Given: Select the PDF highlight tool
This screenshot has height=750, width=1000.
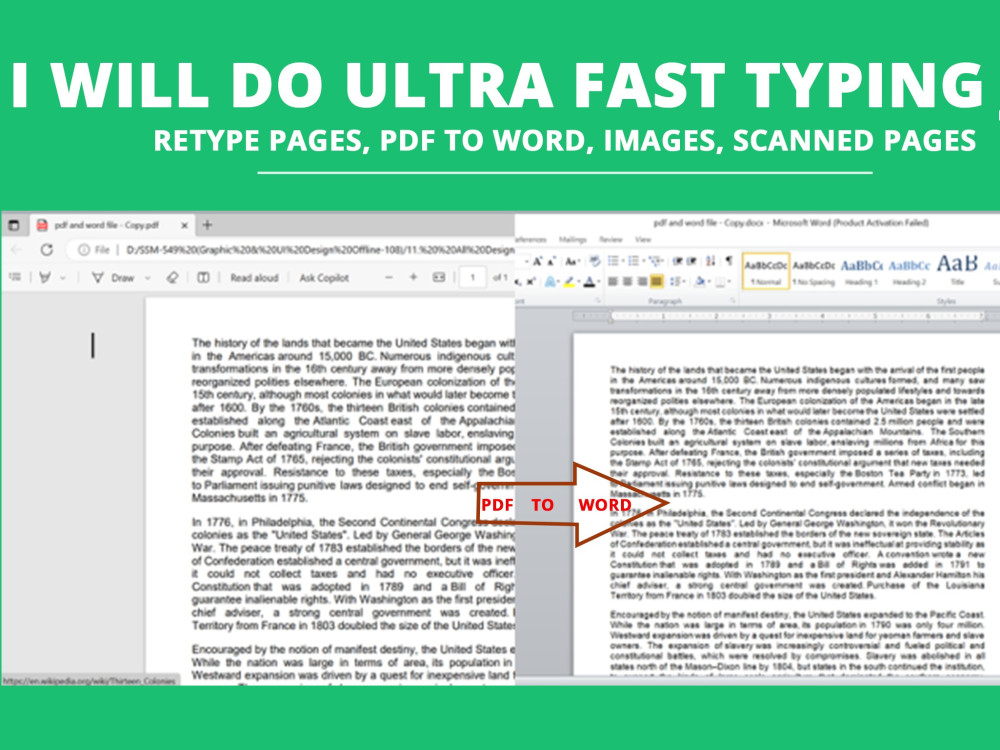Looking at the screenshot, I should [45, 277].
